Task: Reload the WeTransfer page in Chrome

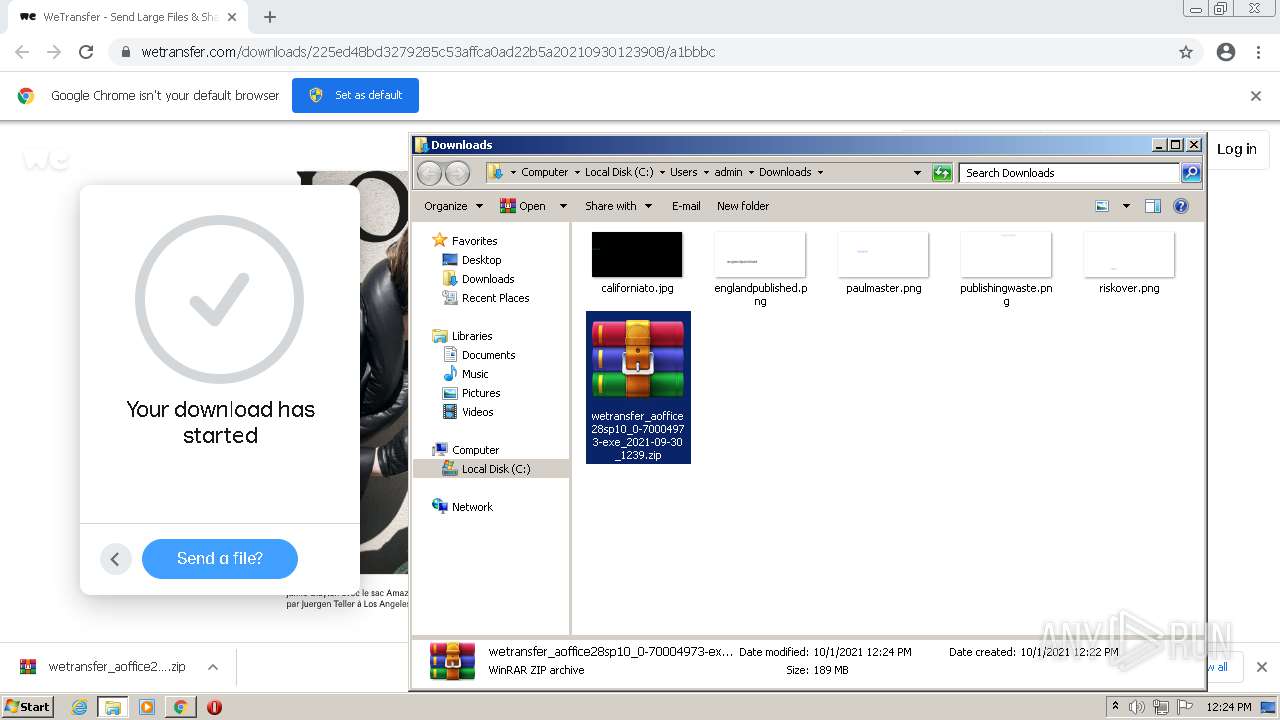Action: (86, 52)
